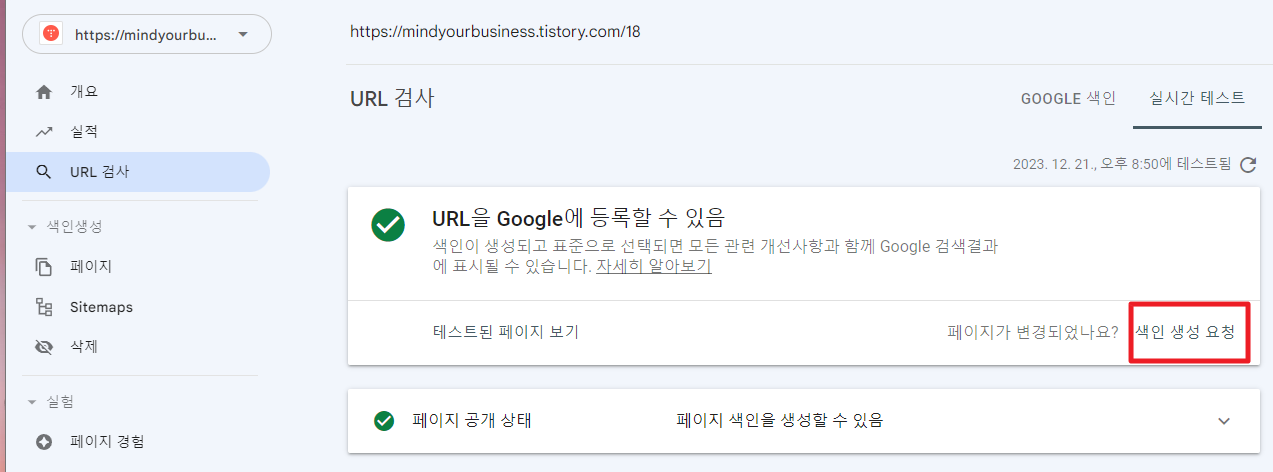The height and width of the screenshot is (472, 1273).
Task: Open the property selector dropdown for mindyourbu...
Action: tap(147, 34)
